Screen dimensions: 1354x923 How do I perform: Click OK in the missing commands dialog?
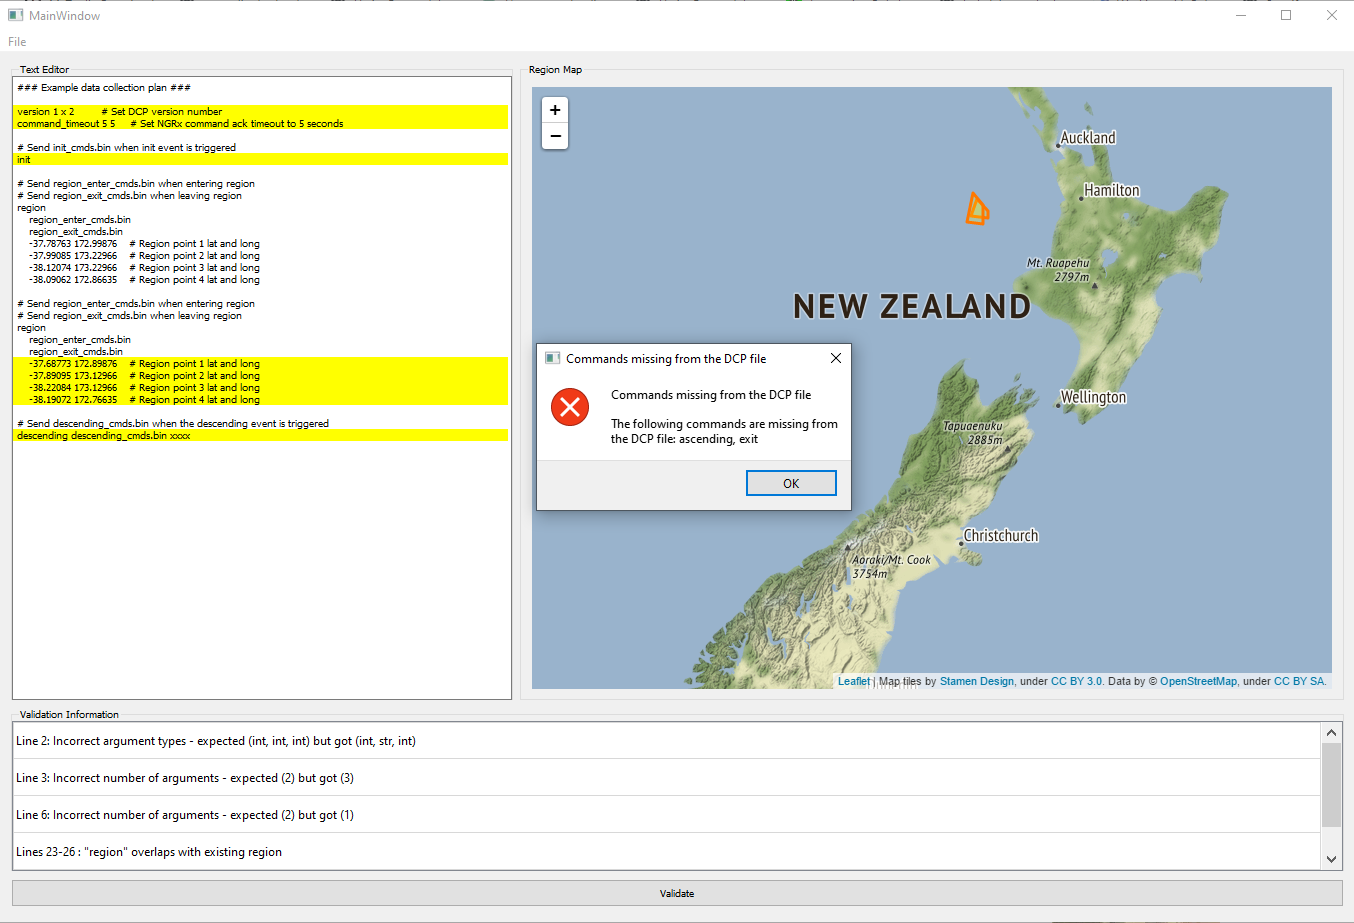pos(791,483)
